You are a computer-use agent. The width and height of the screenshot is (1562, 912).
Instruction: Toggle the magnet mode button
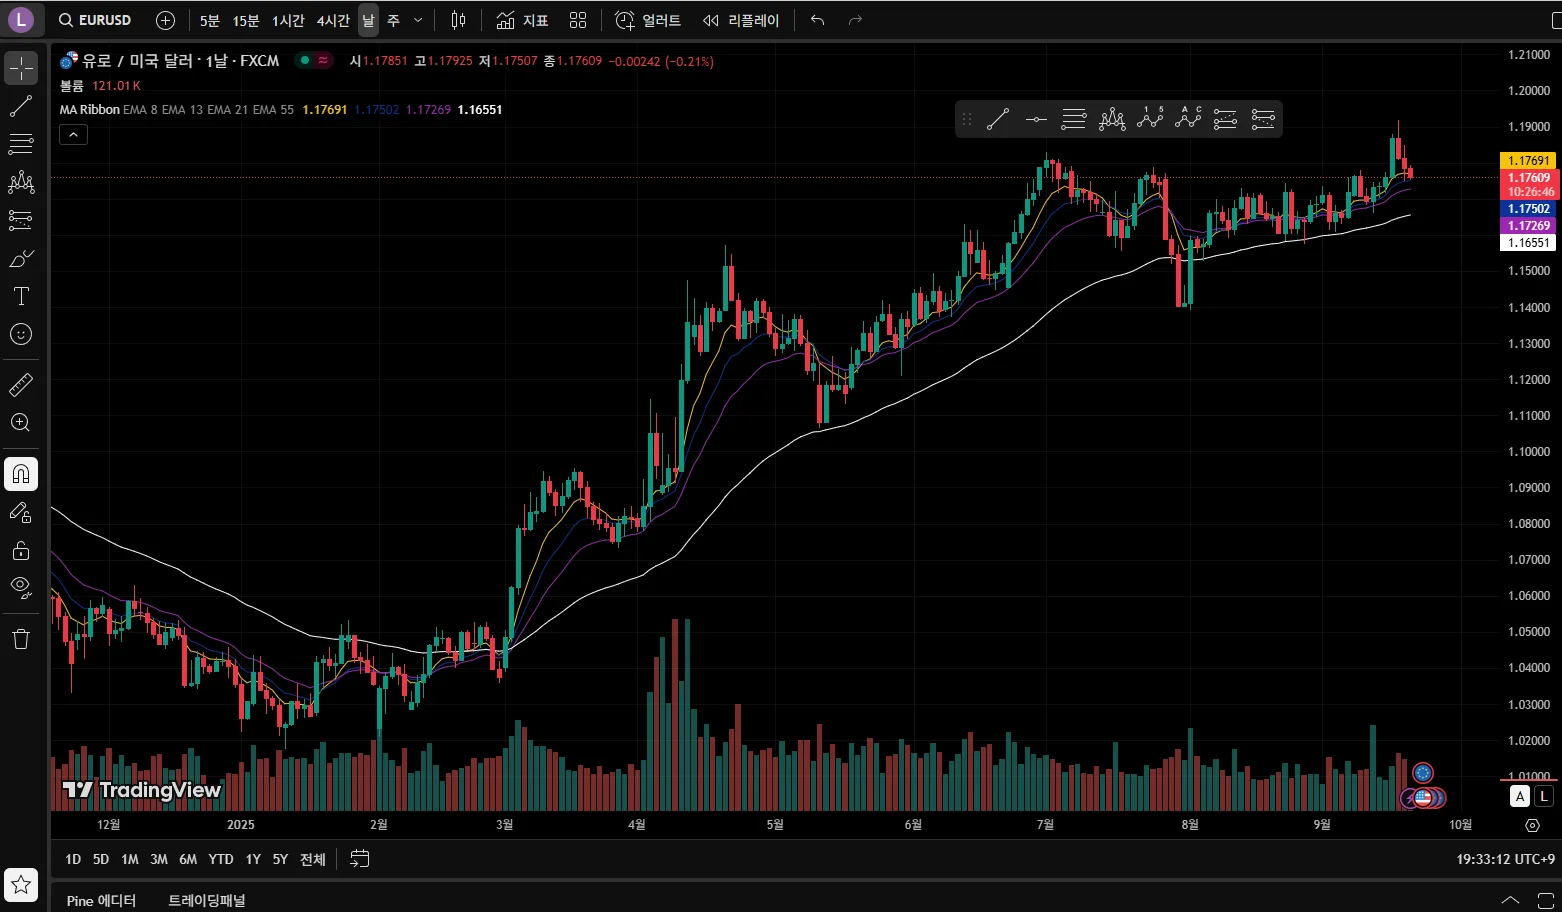(21, 474)
